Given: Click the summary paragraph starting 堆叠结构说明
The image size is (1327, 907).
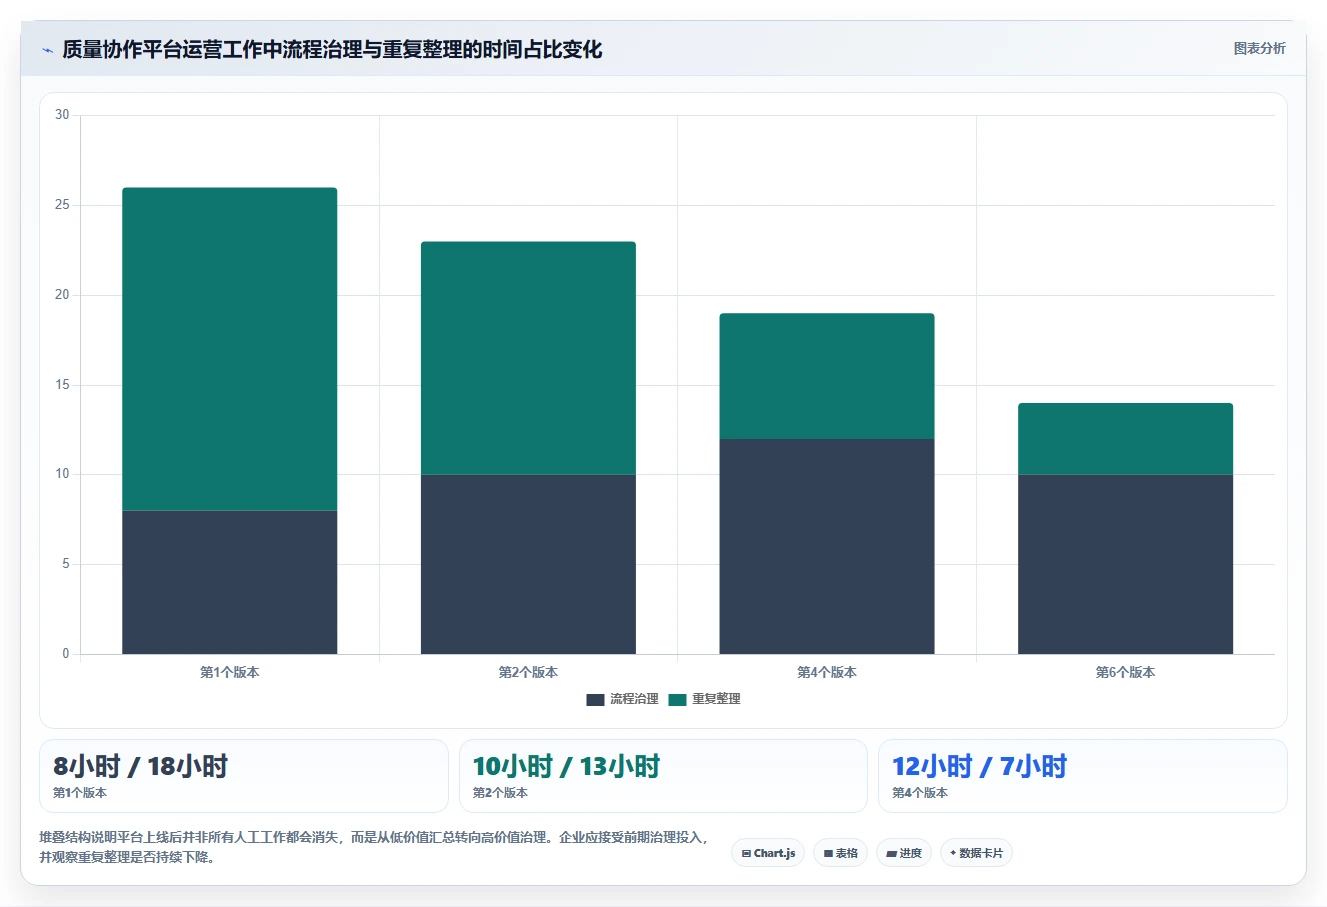Looking at the screenshot, I should [375, 847].
